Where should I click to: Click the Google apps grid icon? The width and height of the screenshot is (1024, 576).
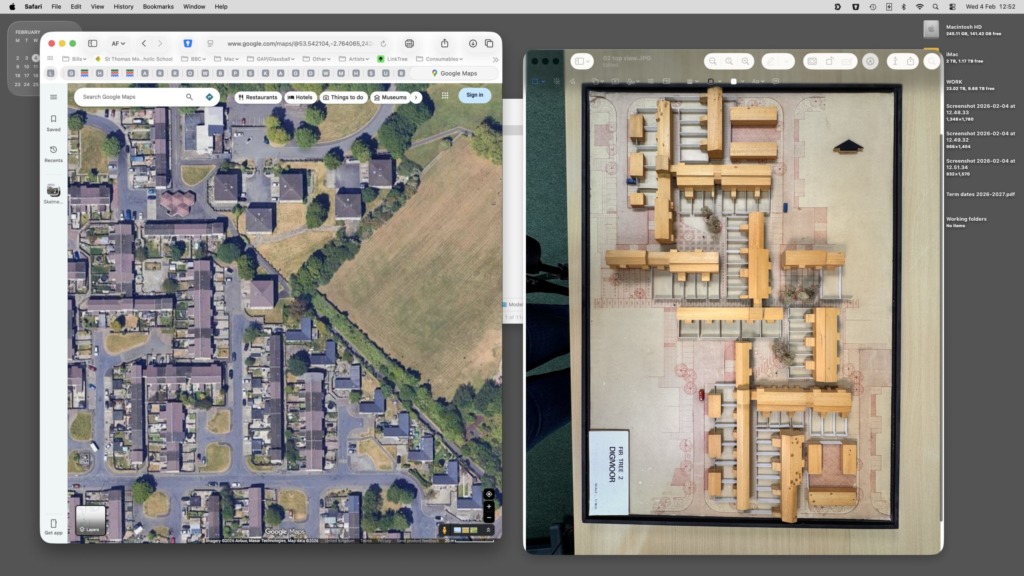(x=444, y=96)
